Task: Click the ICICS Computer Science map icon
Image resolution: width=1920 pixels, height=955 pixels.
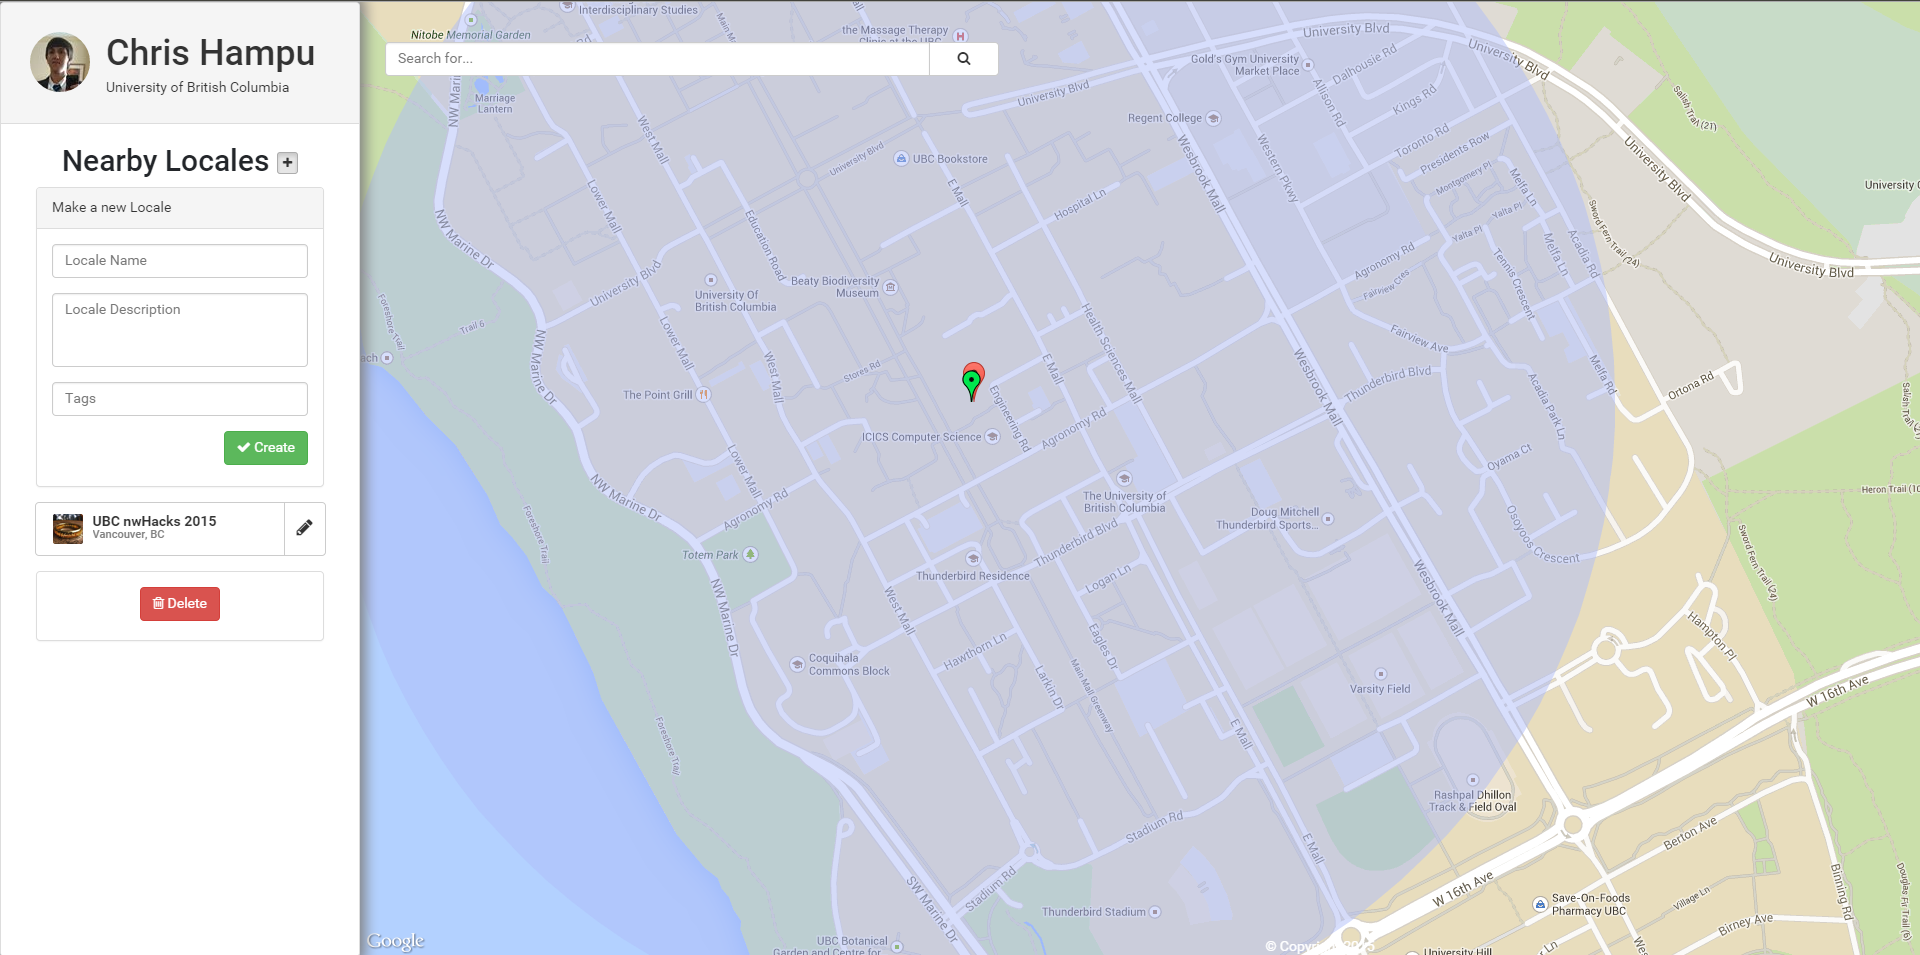Action: 992,437
